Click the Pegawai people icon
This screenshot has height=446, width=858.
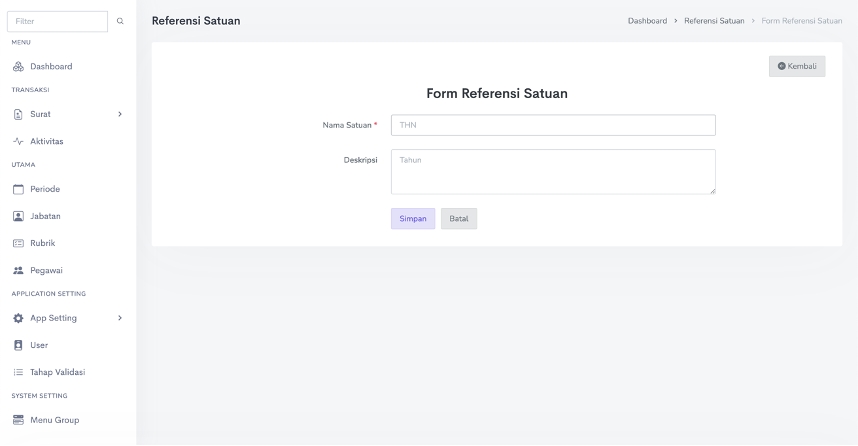[18, 270]
